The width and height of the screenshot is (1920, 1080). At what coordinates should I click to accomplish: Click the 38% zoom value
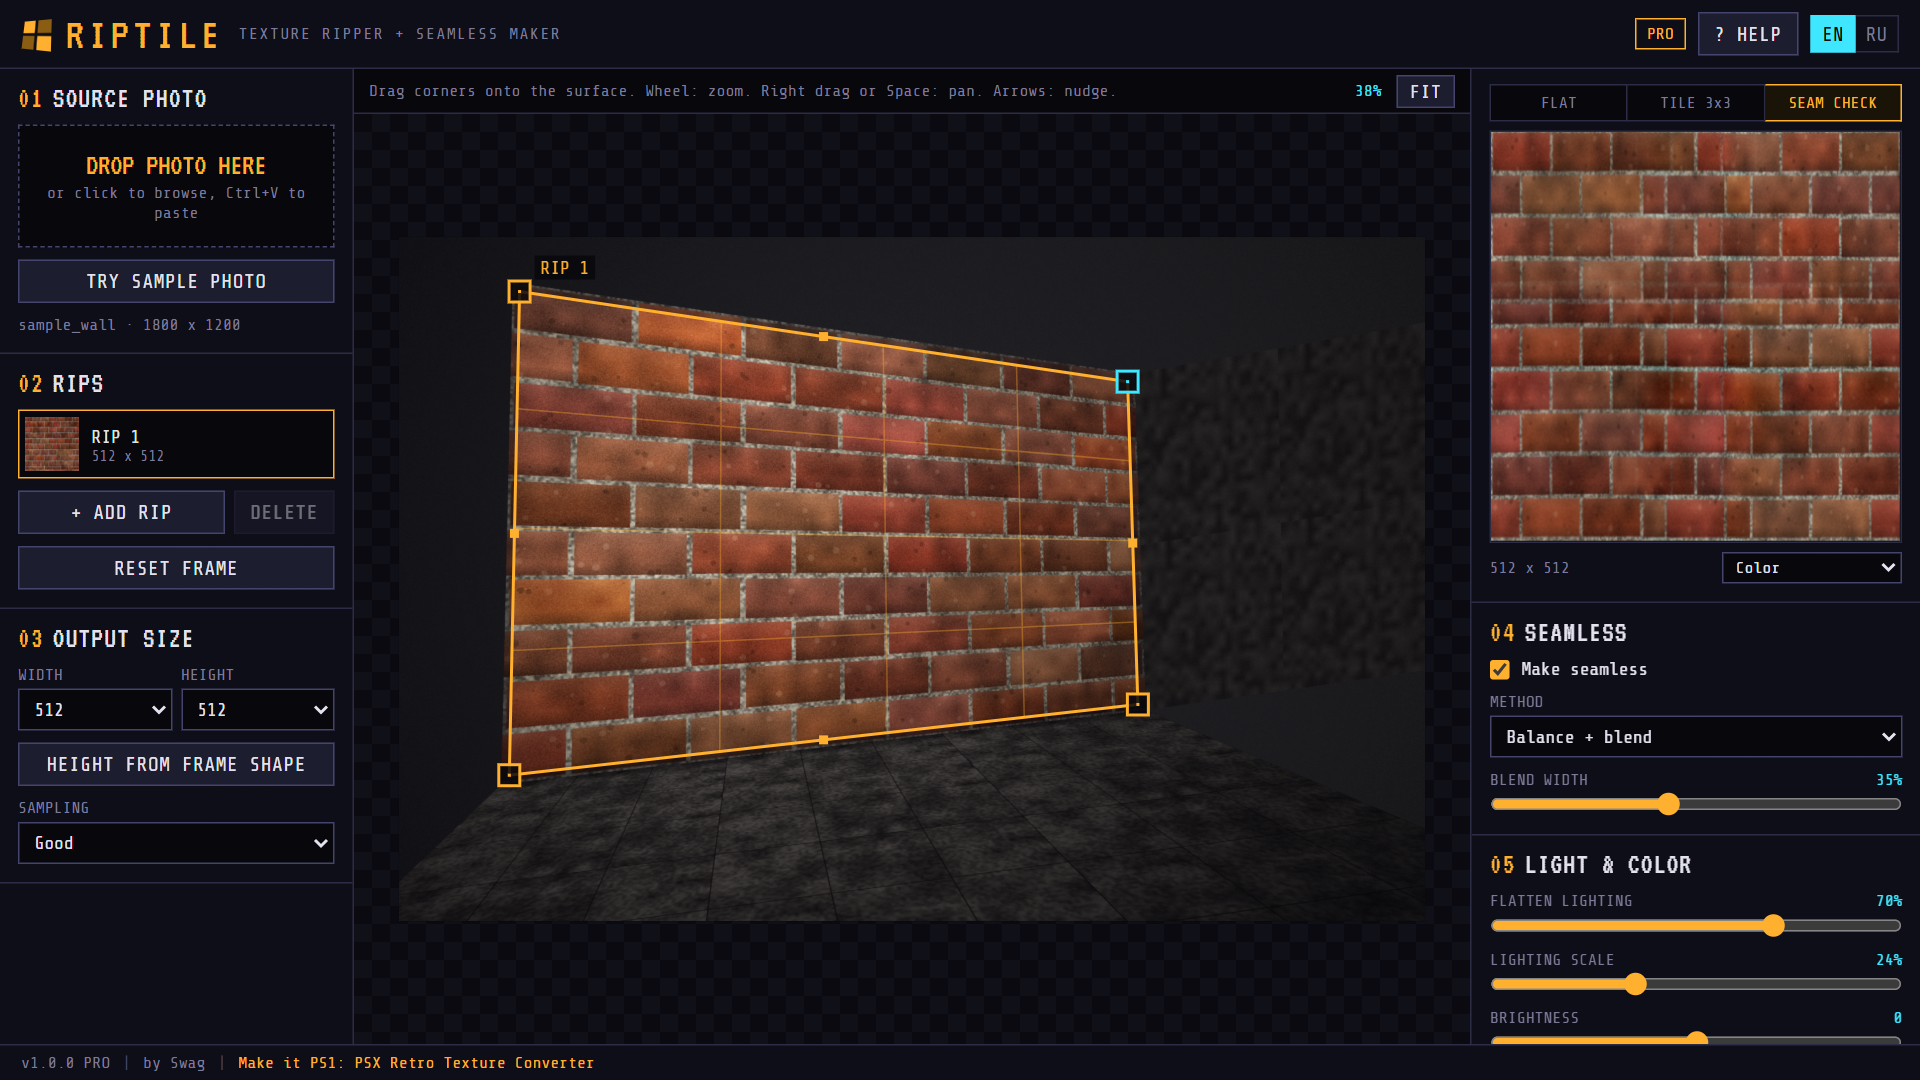[x=1368, y=91]
